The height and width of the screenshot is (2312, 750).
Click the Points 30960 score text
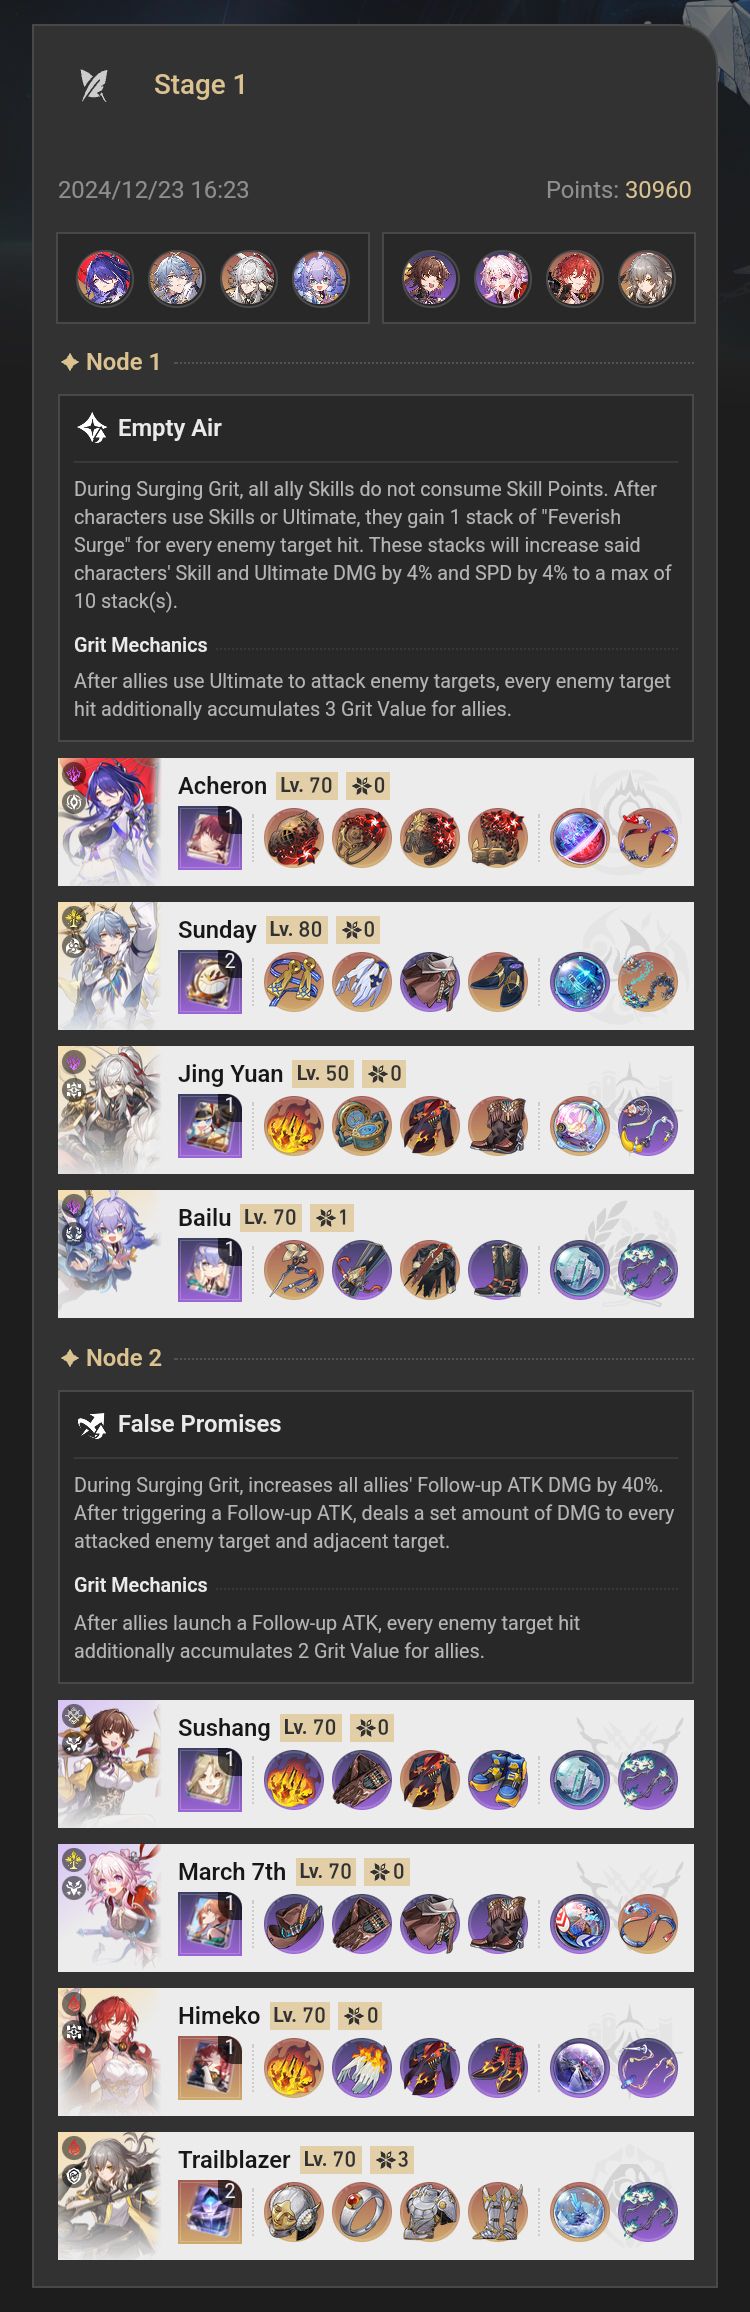pos(618,190)
